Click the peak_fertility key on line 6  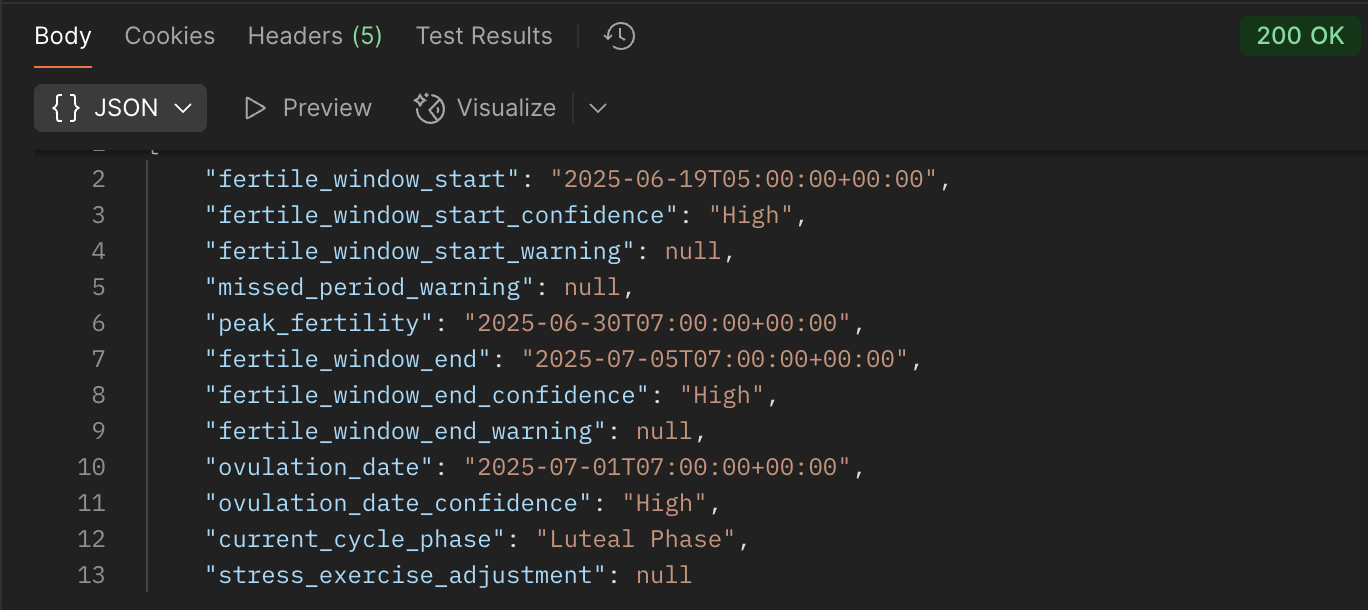325,324
